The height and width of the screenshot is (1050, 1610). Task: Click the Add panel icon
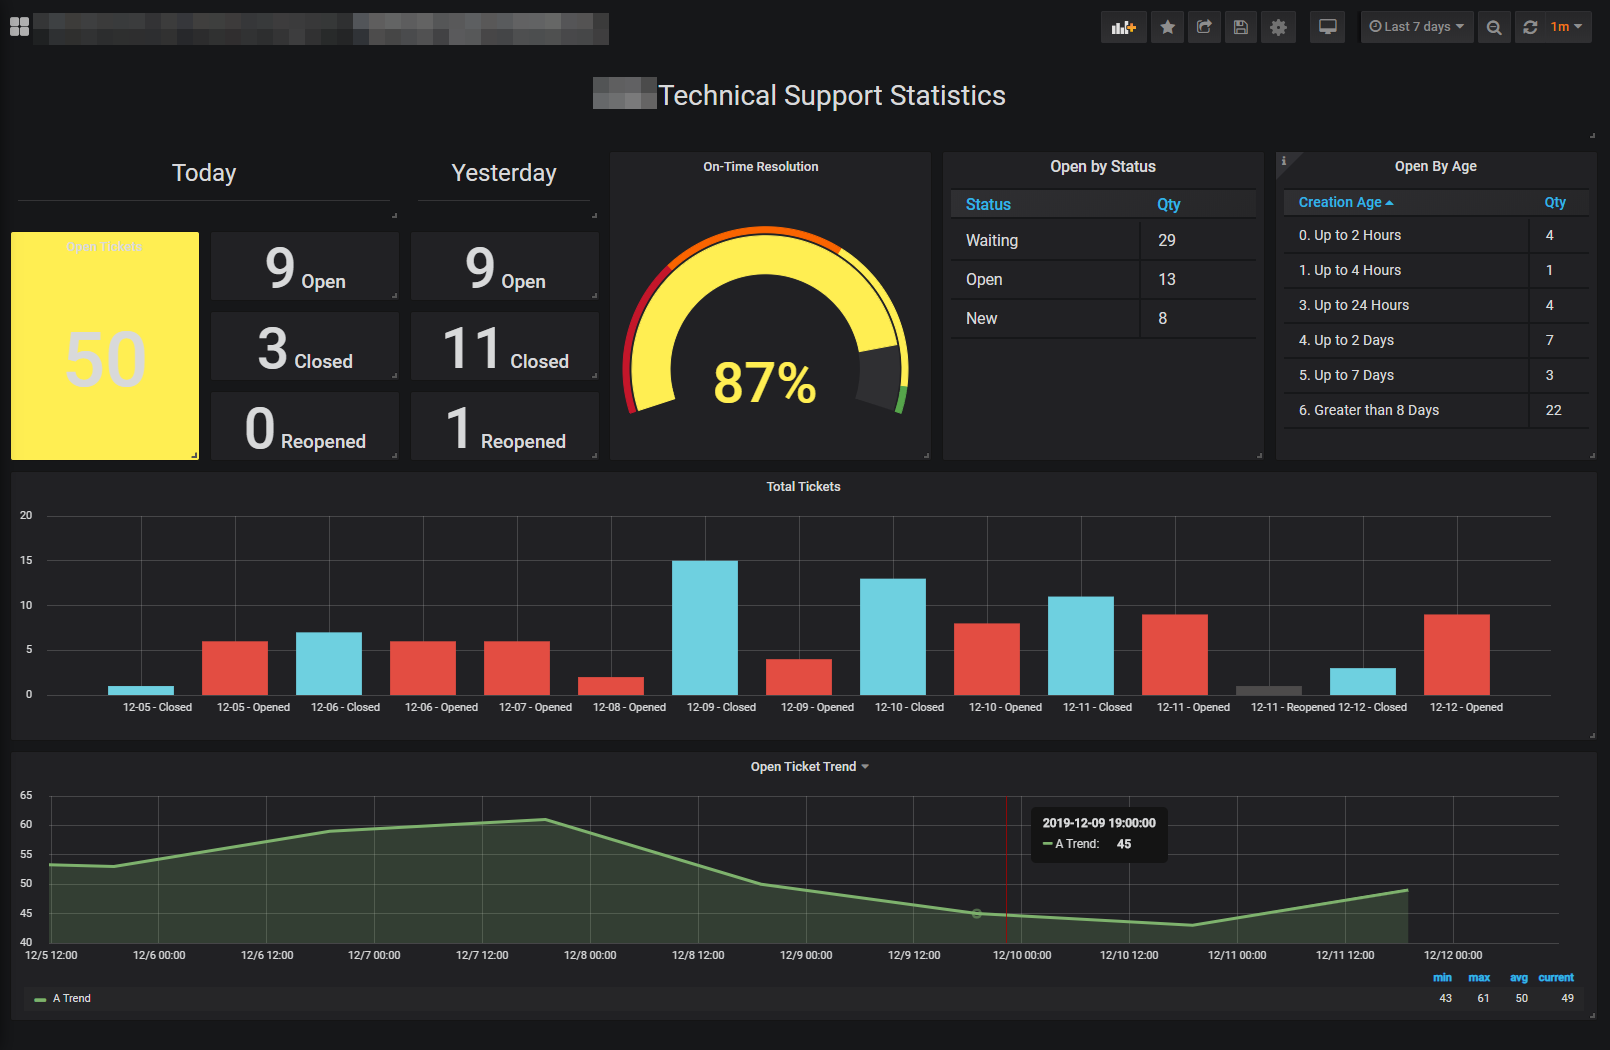(x=1123, y=27)
